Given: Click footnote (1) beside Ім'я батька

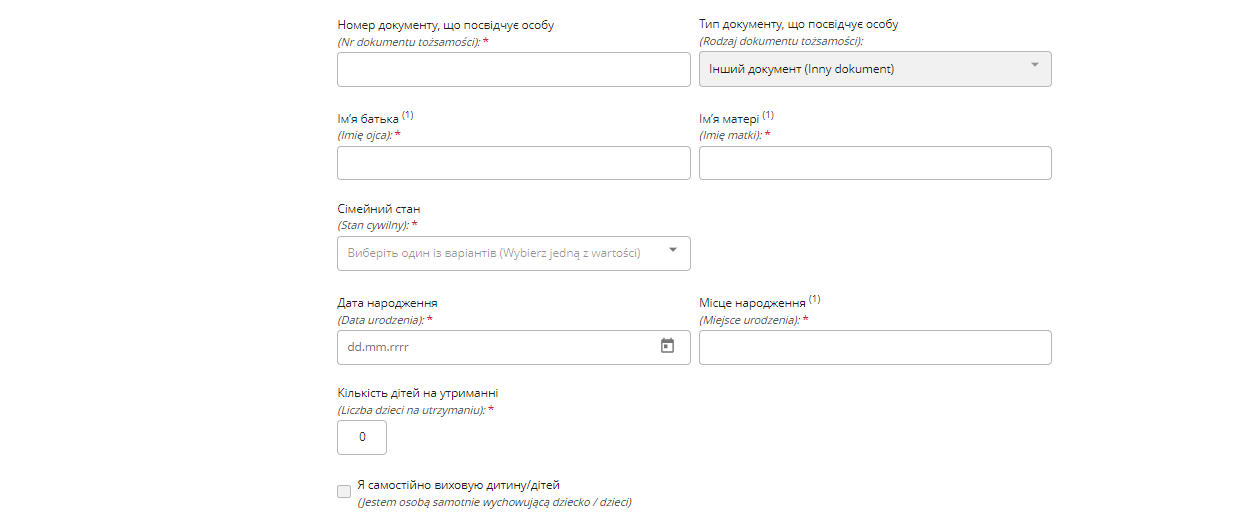Looking at the screenshot, I should pos(408,115).
